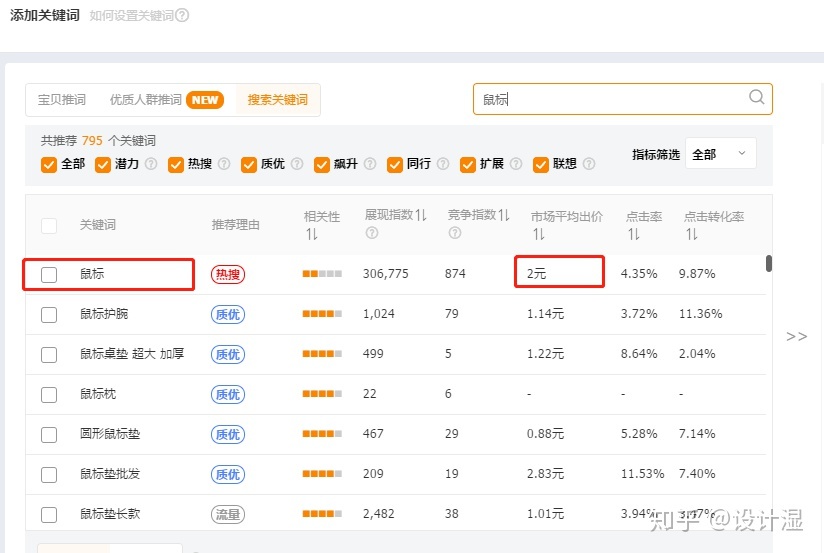Check the 鼠标 keyword row checkbox
This screenshot has height=553, width=824.
click(x=49, y=274)
